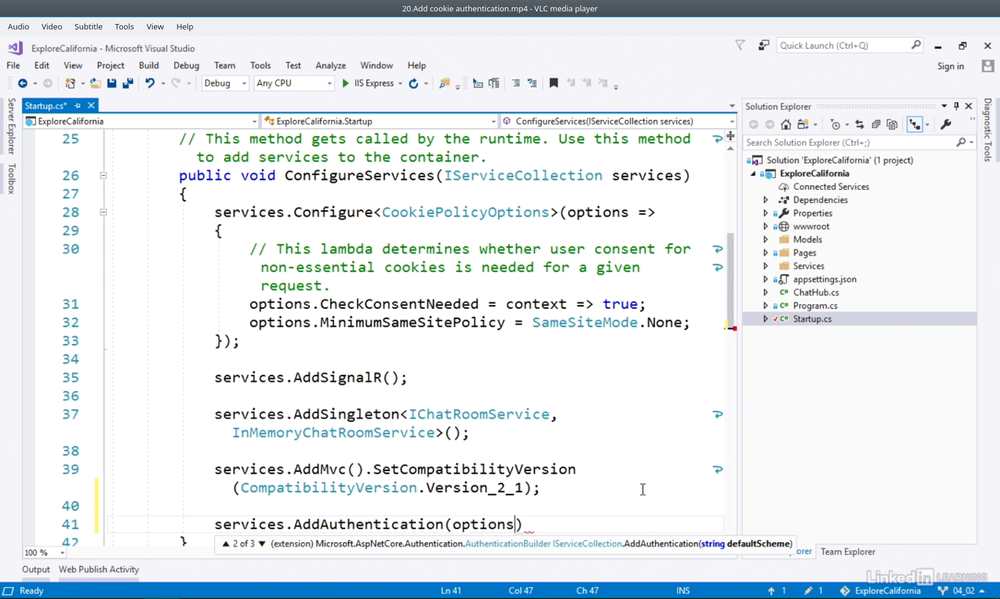Image resolution: width=1000 pixels, height=599 pixels.
Task: Click the Visual Studio logo icon
Action: pyautogui.click(x=15, y=48)
